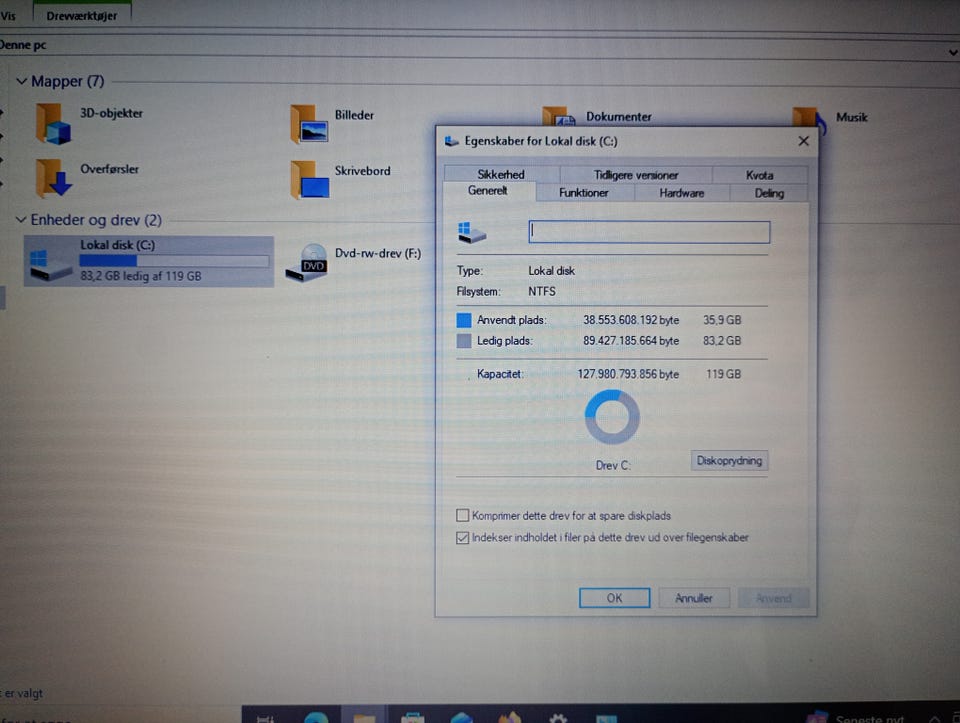The image size is (960, 723).
Task: Collapse the Mapper (7) group
Action: pyautogui.click(x=21, y=81)
